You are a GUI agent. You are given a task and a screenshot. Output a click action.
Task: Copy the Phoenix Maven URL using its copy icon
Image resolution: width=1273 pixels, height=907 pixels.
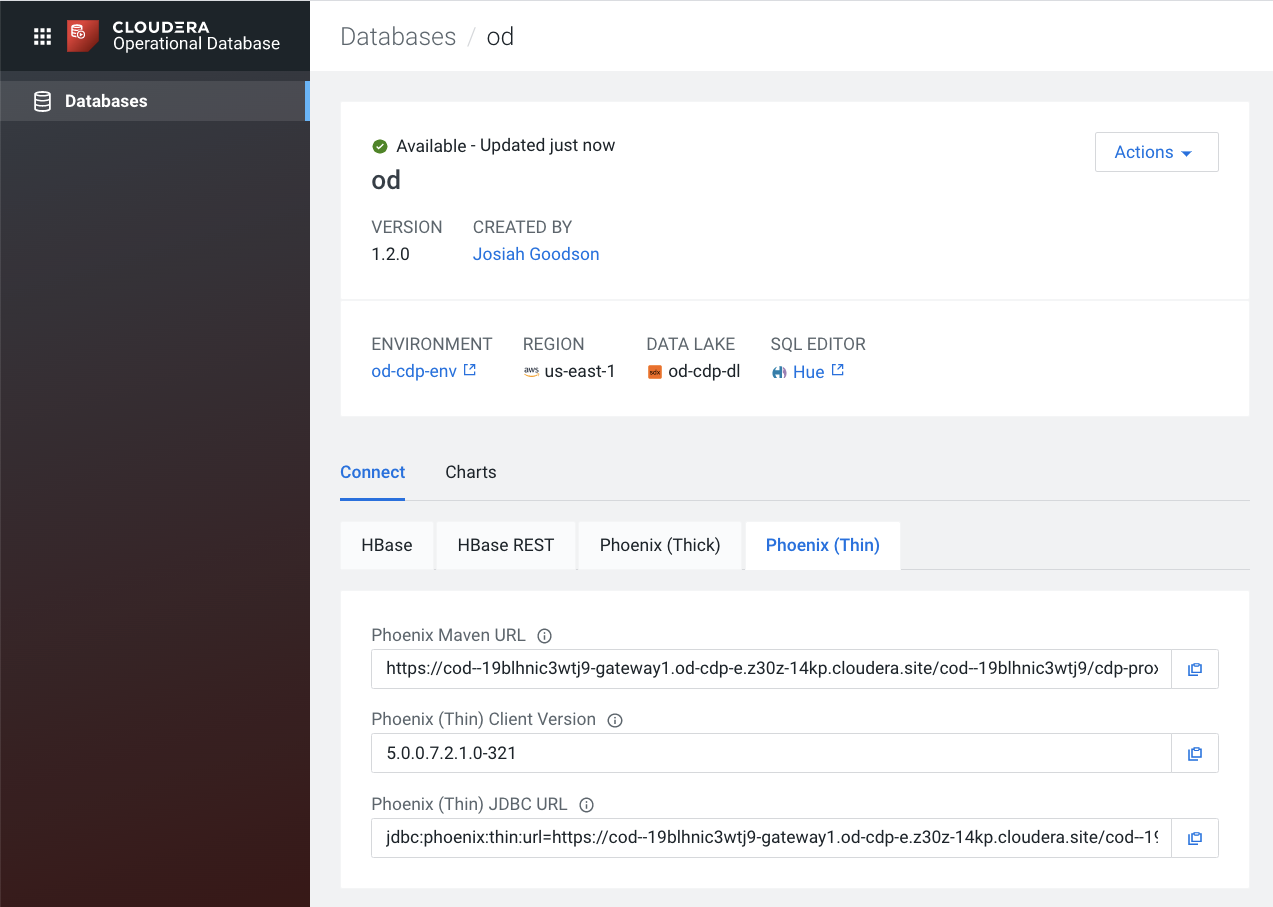(1194, 668)
